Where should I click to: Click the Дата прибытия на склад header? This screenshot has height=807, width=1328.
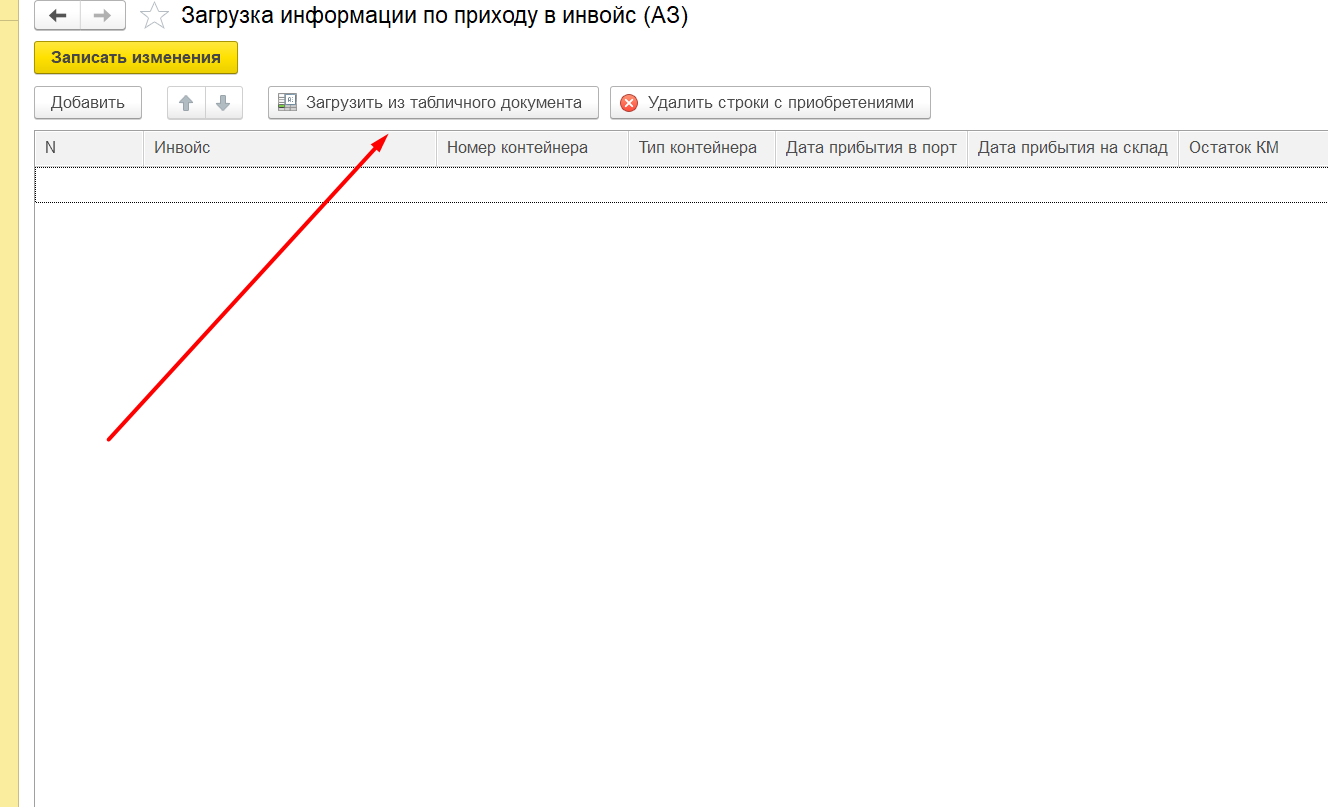[1072, 148]
